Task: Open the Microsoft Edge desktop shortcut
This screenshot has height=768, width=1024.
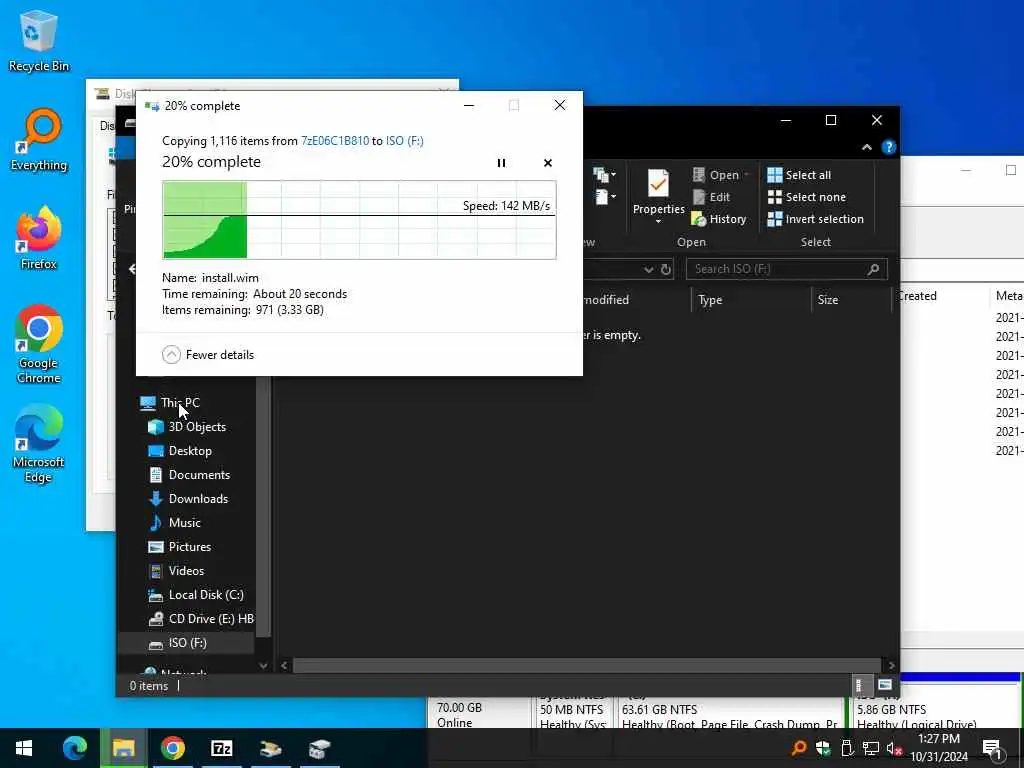Action: coord(39,444)
